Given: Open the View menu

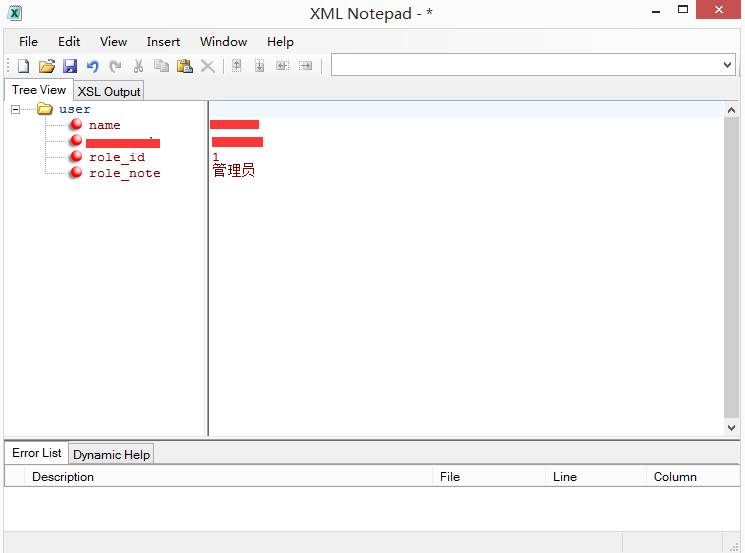Looking at the screenshot, I should pos(114,42).
